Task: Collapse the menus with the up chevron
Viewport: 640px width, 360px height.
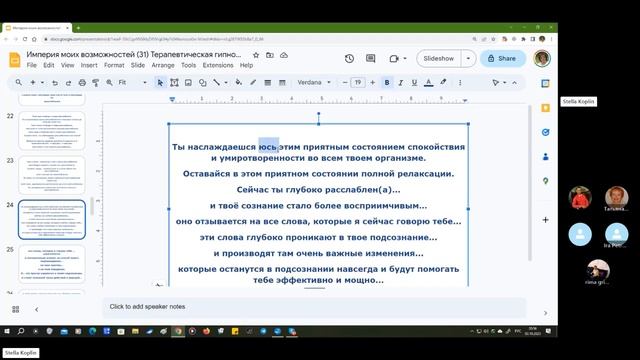Action: [514, 82]
